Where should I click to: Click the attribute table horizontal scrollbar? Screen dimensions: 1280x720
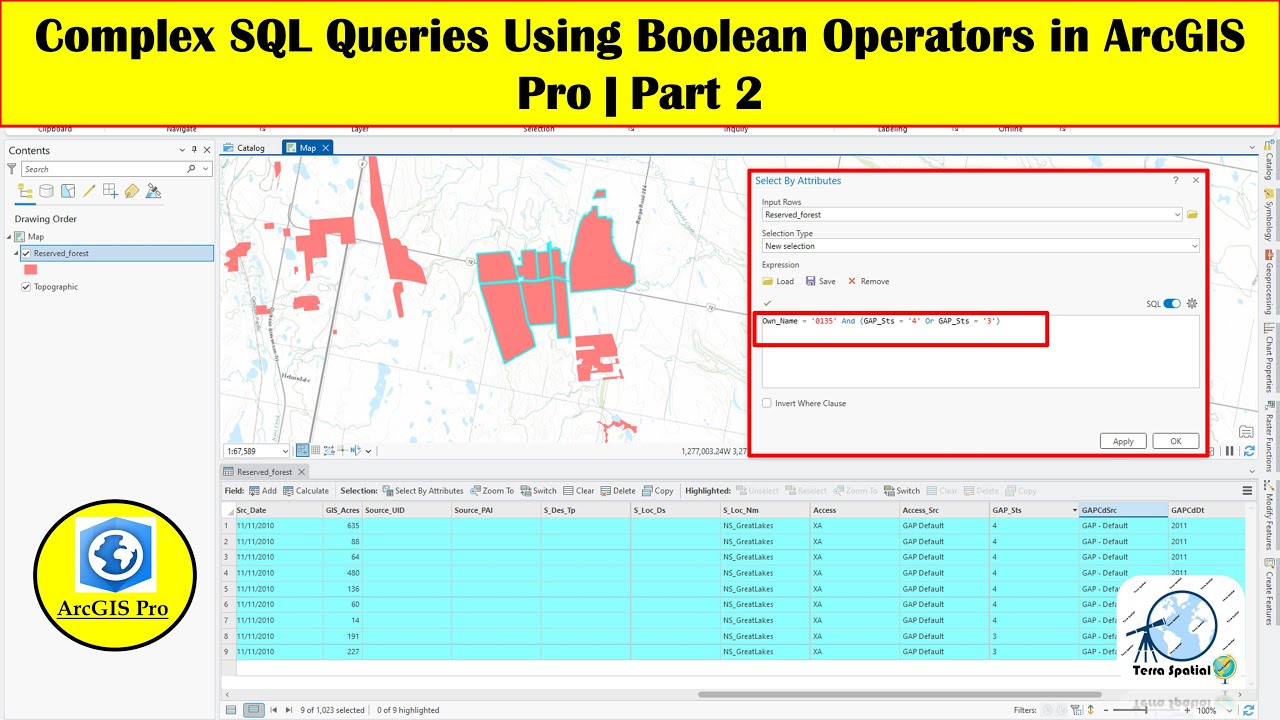tap(900, 694)
